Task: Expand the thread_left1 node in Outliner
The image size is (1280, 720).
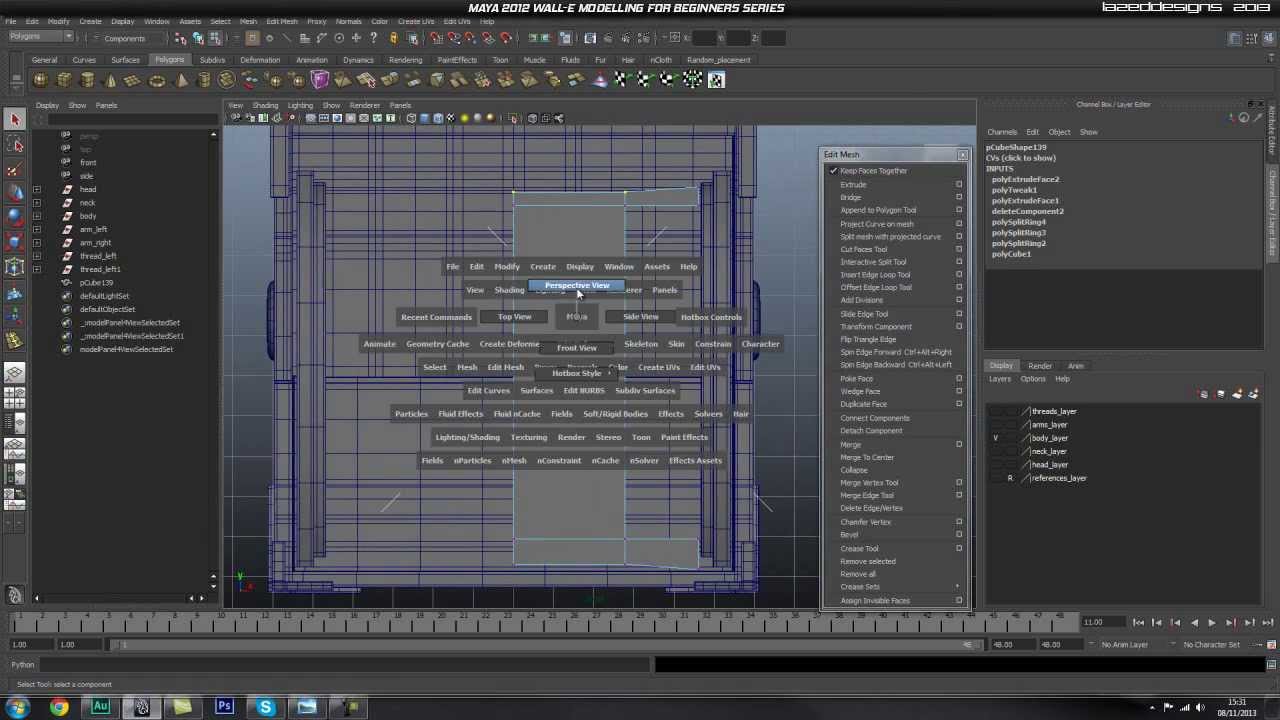Action: click(37, 269)
